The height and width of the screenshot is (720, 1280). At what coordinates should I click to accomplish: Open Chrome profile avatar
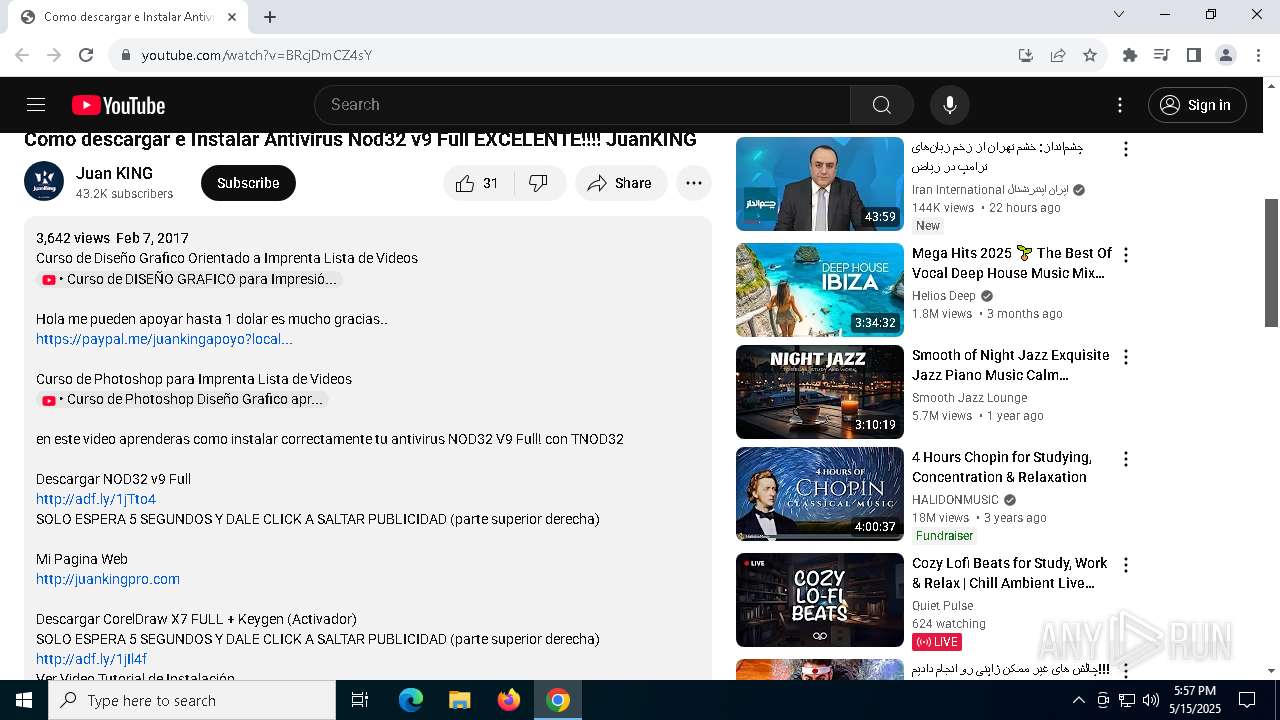[1225, 55]
